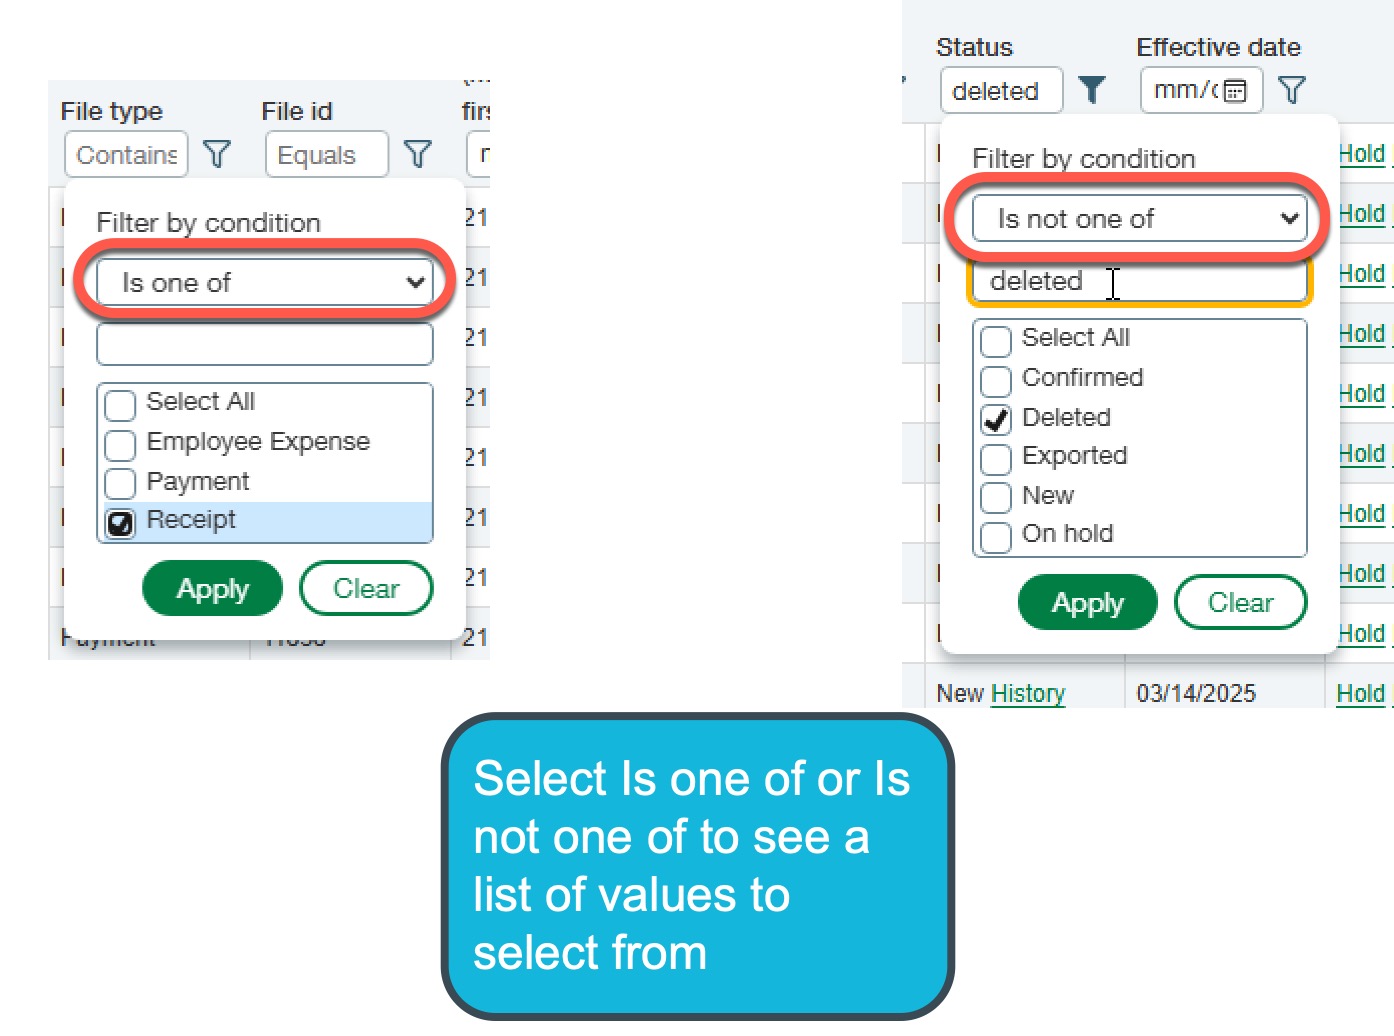Tick the Employee Expense checkbox
Image resolution: width=1394 pixels, height=1036 pixels.
pyautogui.click(x=121, y=444)
